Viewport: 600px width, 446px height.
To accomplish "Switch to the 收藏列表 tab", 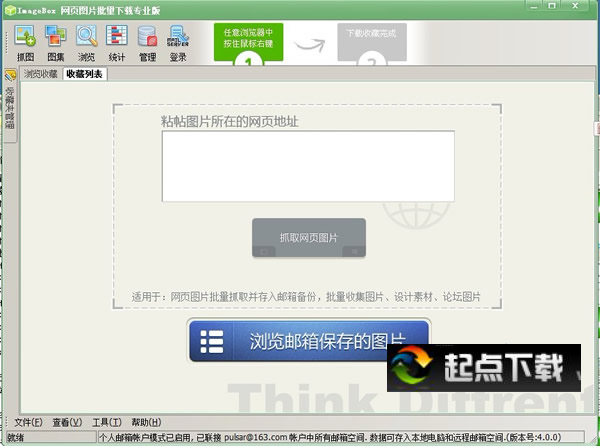I will tap(85, 74).
